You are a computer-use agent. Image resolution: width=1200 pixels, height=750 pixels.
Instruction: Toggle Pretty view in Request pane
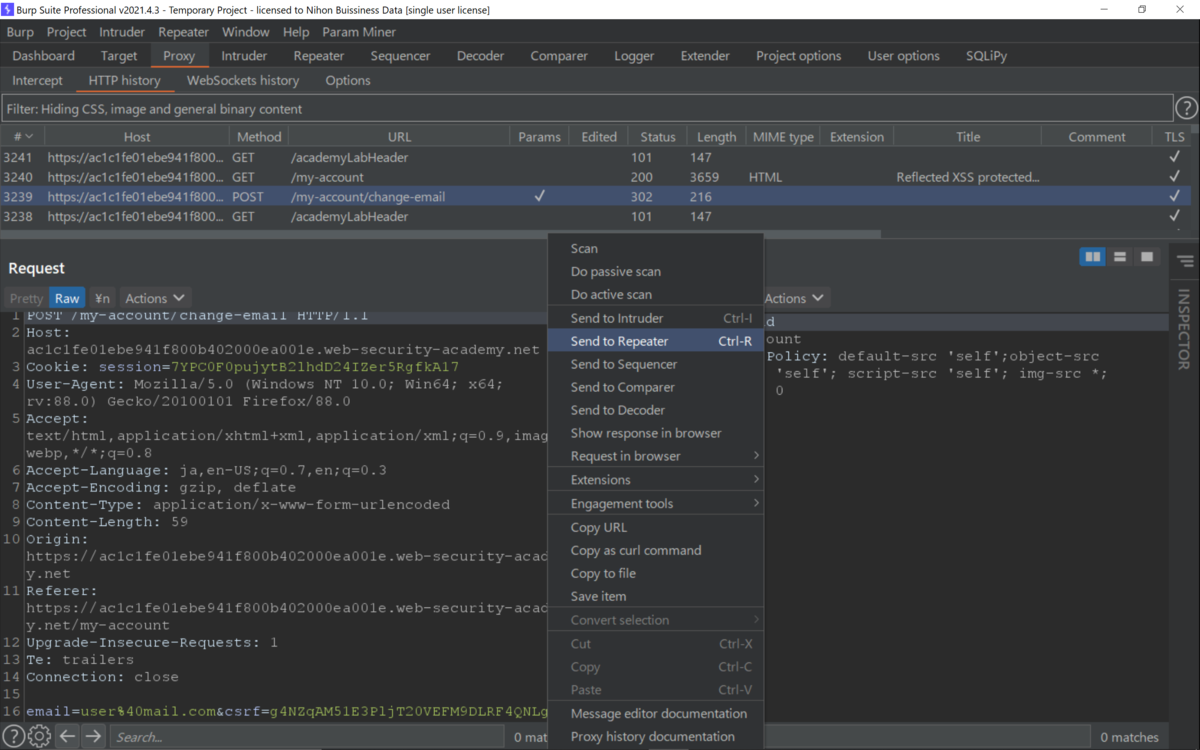click(x=26, y=298)
